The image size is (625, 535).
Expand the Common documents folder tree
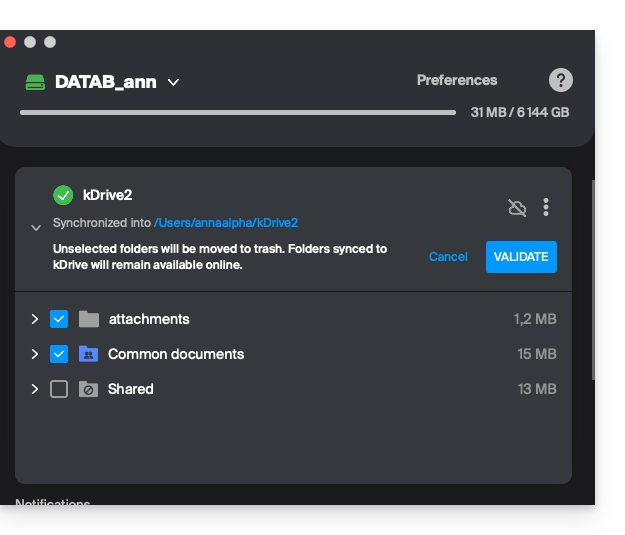[x=34, y=354]
